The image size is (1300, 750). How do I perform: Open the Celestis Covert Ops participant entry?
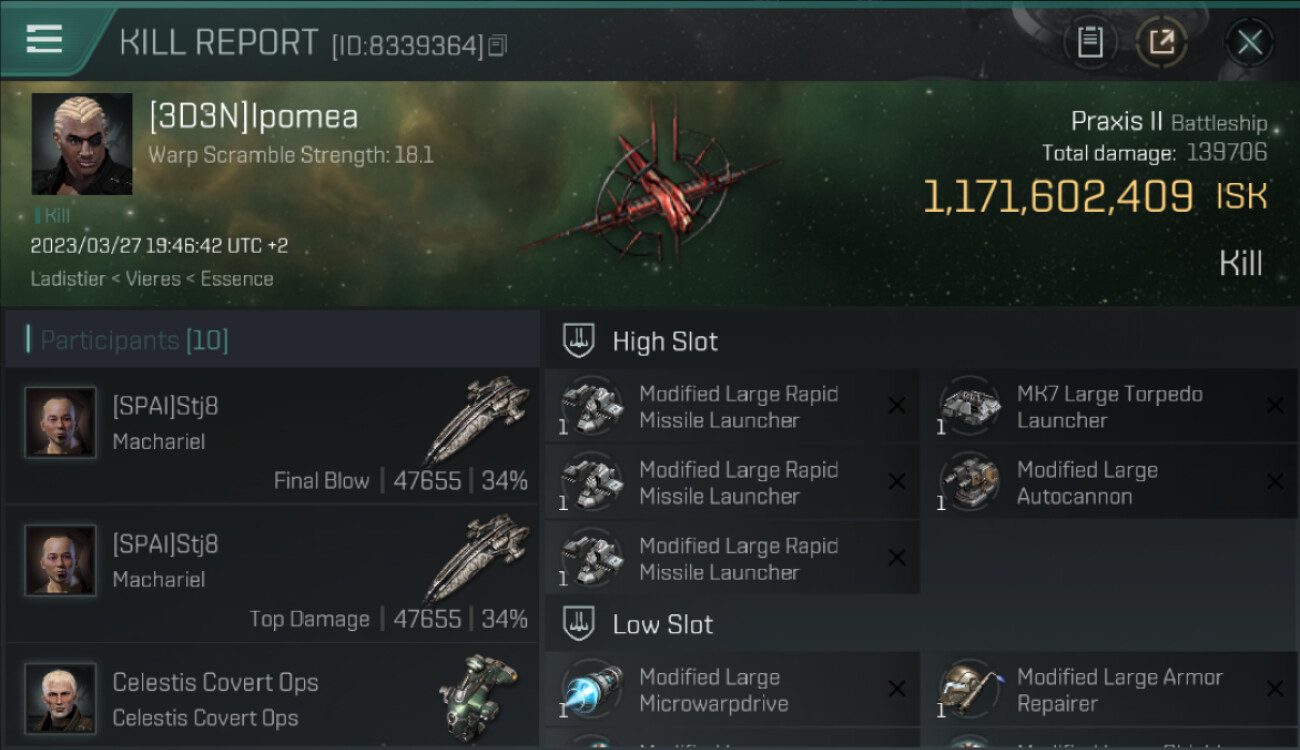[x=272, y=698]
